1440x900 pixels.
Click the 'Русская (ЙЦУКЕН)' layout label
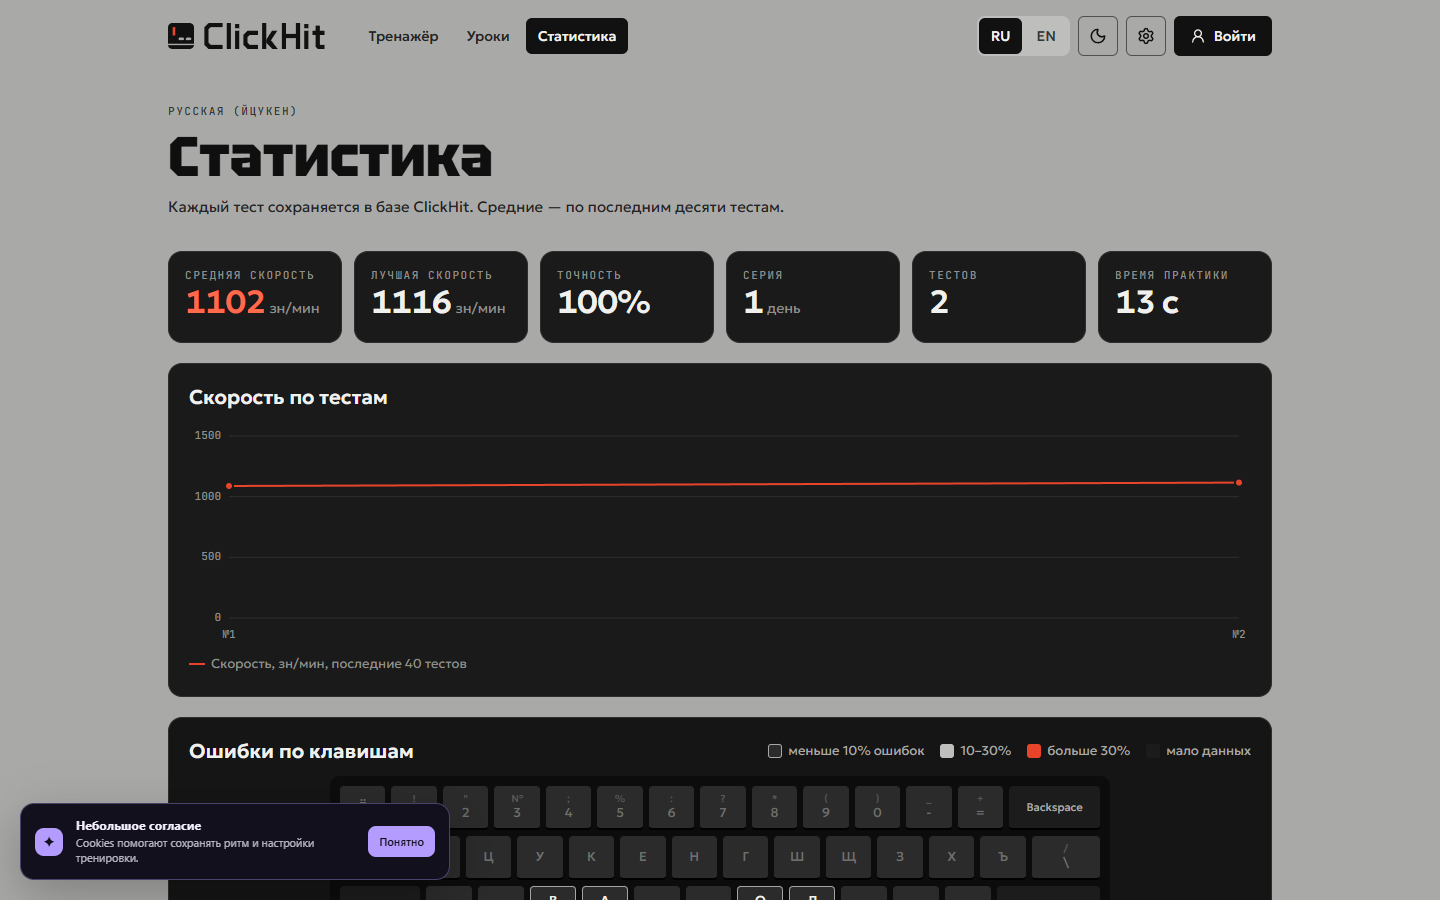[x=233, y=111]
